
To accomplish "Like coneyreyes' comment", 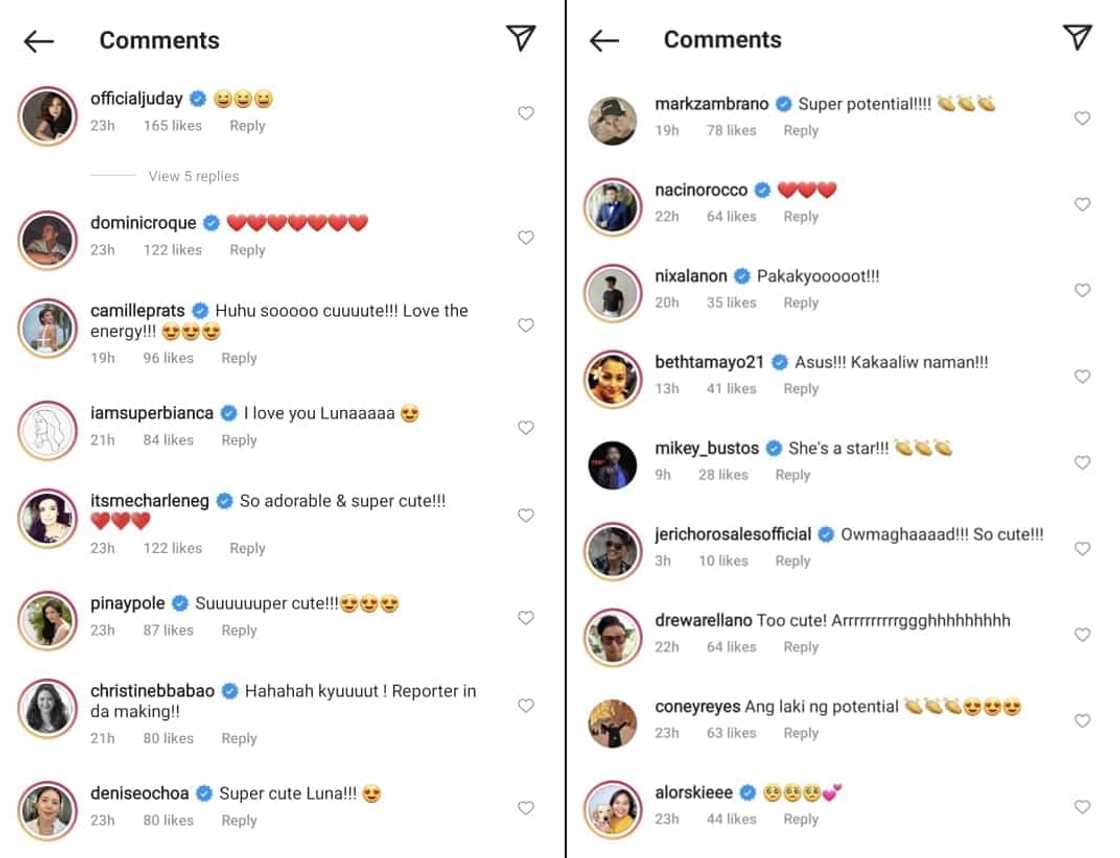I will click(1081, 720).
